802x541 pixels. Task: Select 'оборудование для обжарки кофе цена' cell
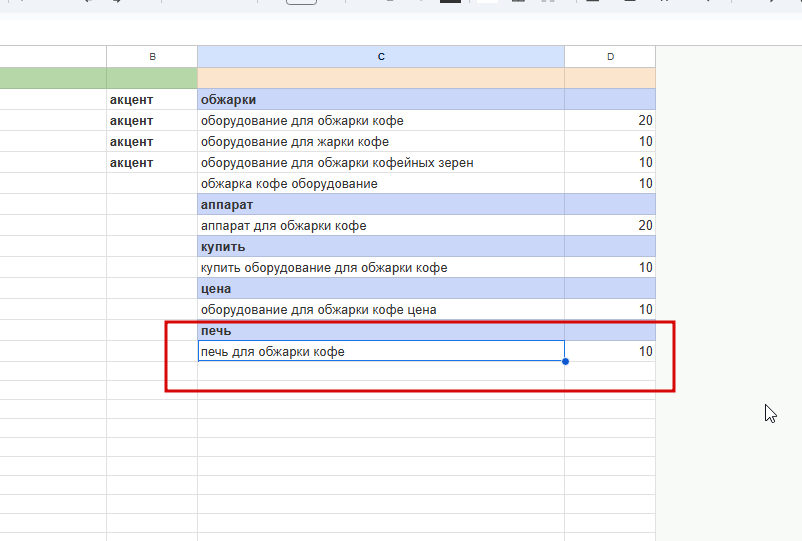click(x=381, y=309)
